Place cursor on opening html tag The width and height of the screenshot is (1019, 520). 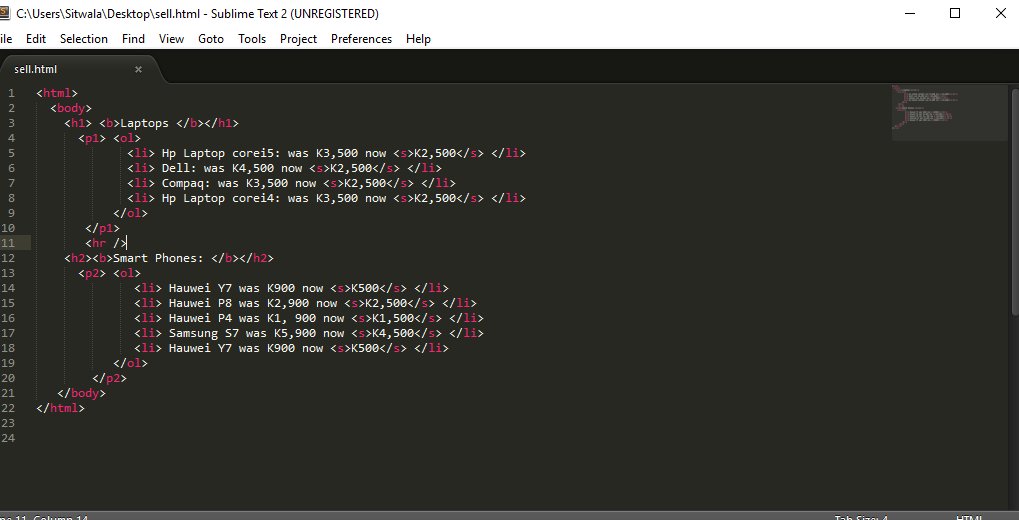click(x=57, y=93)
